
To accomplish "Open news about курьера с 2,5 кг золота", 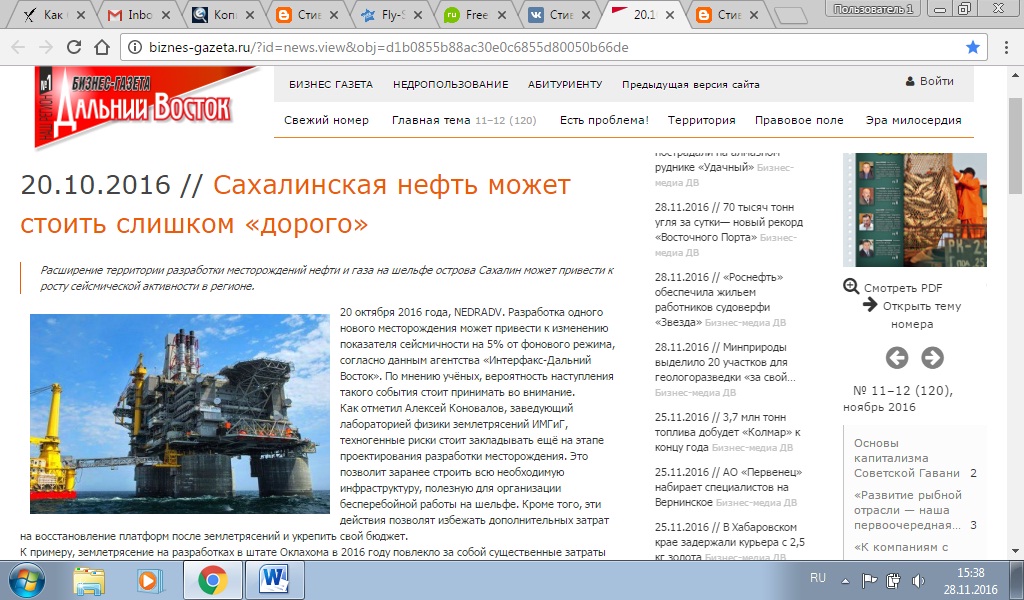I will pyautogui.click(x=729, y=542).
